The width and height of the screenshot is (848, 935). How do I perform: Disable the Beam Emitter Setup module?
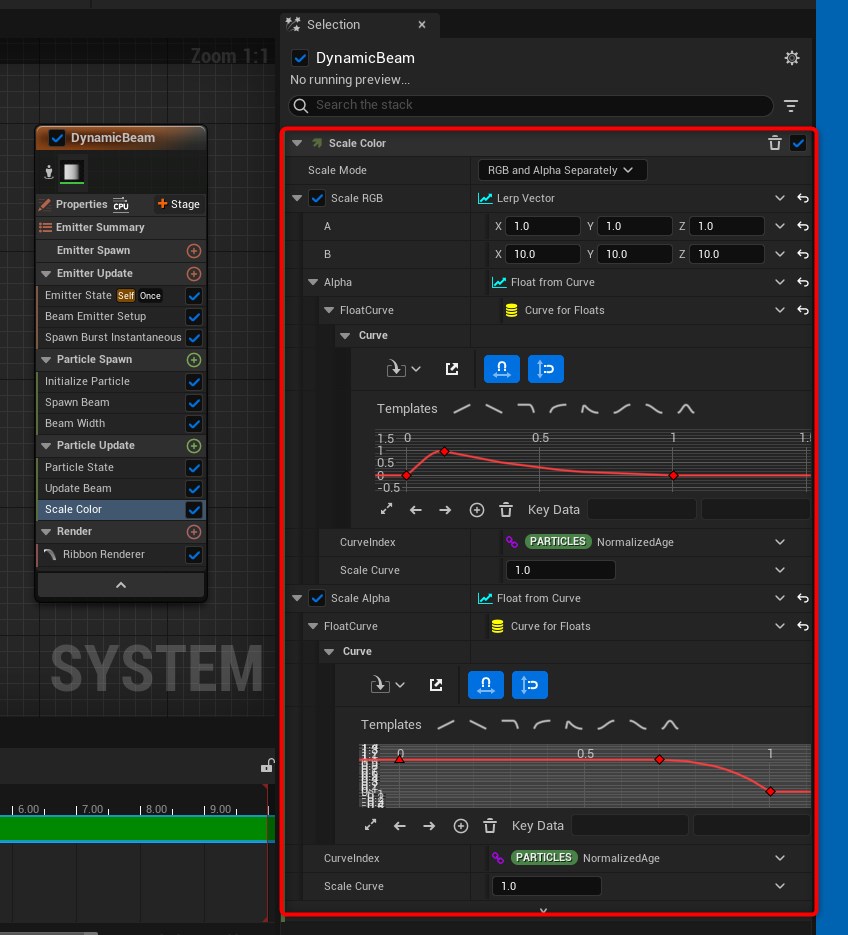[194, 317]
